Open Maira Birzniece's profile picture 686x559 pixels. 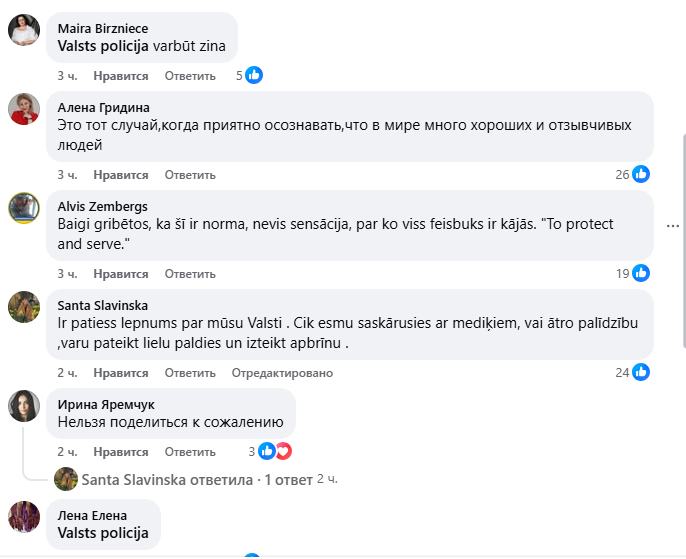click(x=24, y=30)
